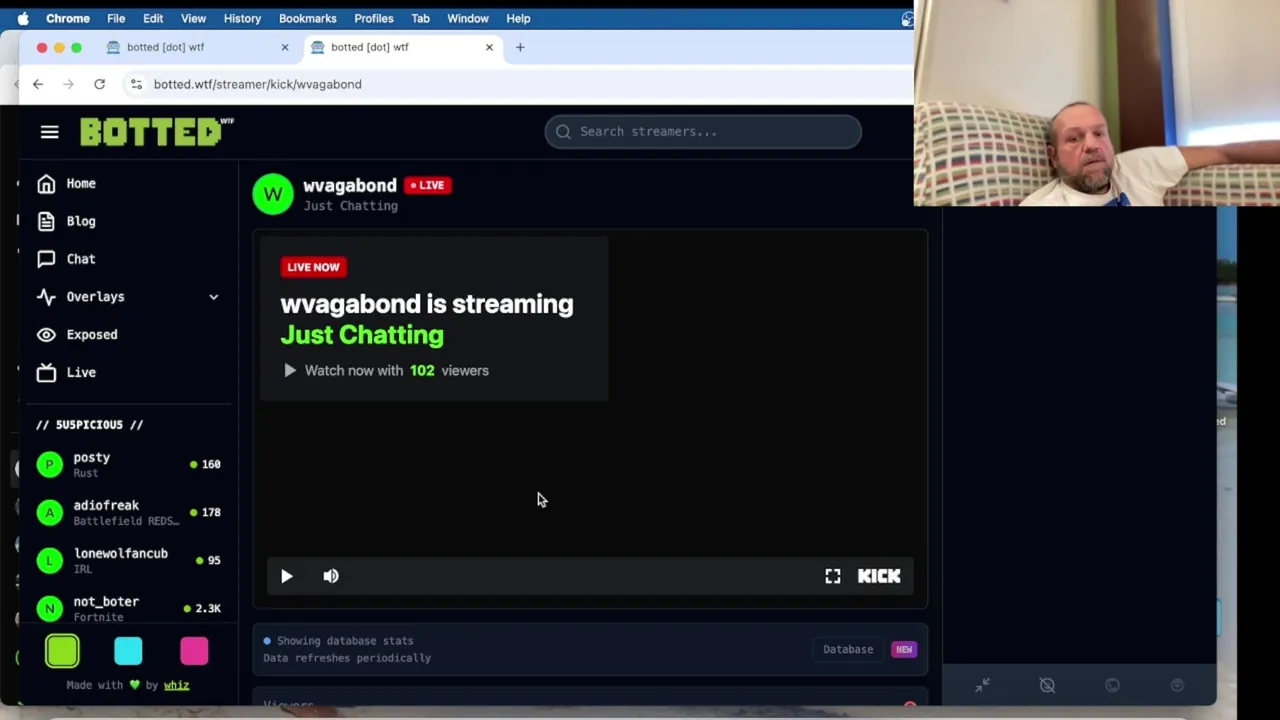
Task: Select suspicious streamer lonewolfancub
Action: tap(128, 561)
